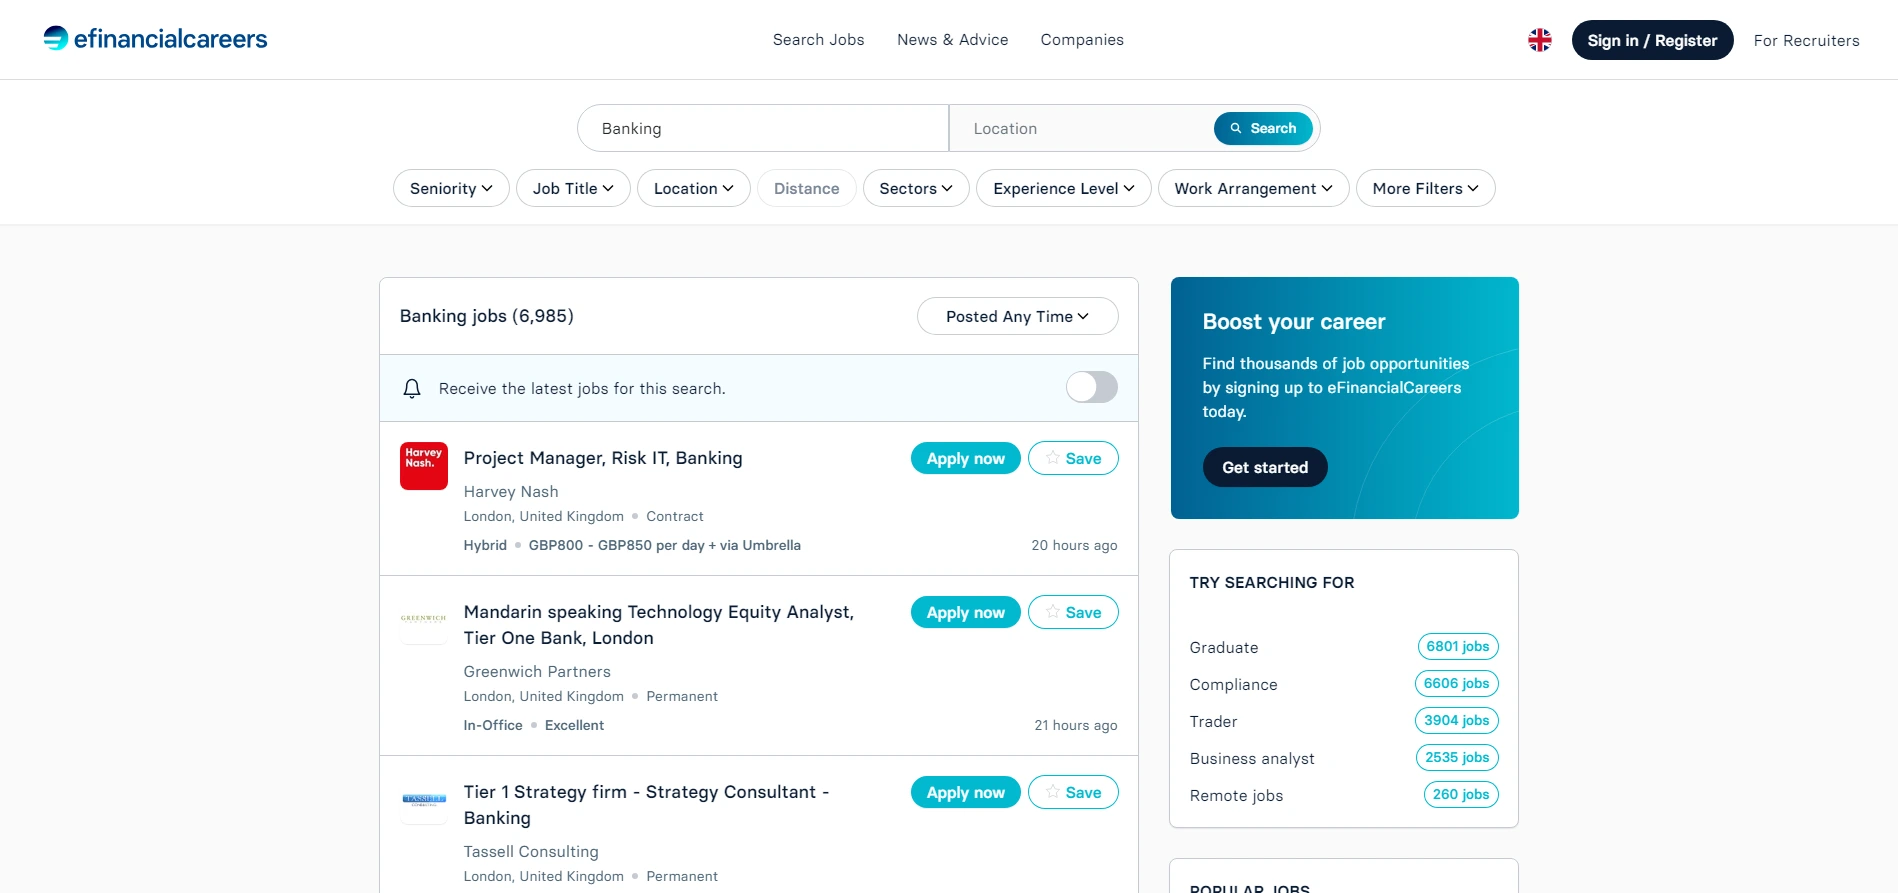This screenshot has height=893, width=1898.
Task: Open the UK flag region selector
Action: tap(1540, 40)
